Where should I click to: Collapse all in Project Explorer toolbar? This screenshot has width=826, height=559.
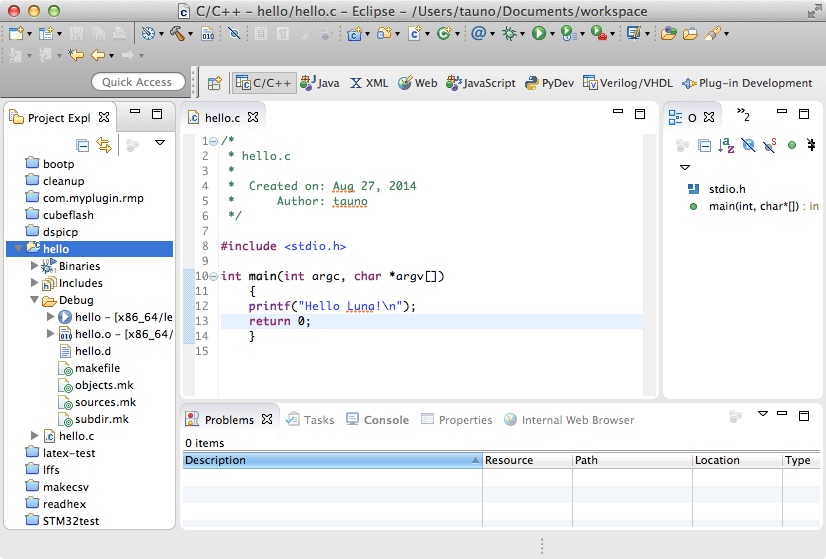point(83,145)
